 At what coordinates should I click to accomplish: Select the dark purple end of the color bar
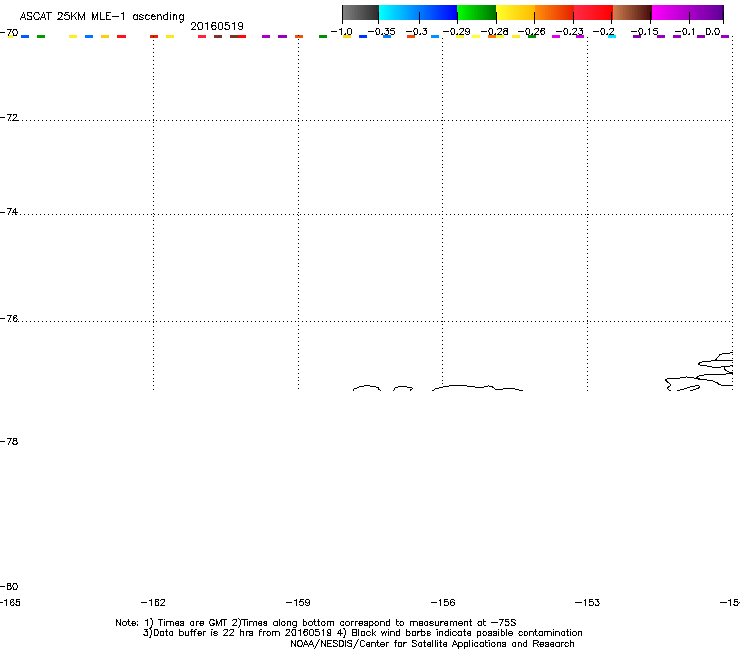pos(708,13)
